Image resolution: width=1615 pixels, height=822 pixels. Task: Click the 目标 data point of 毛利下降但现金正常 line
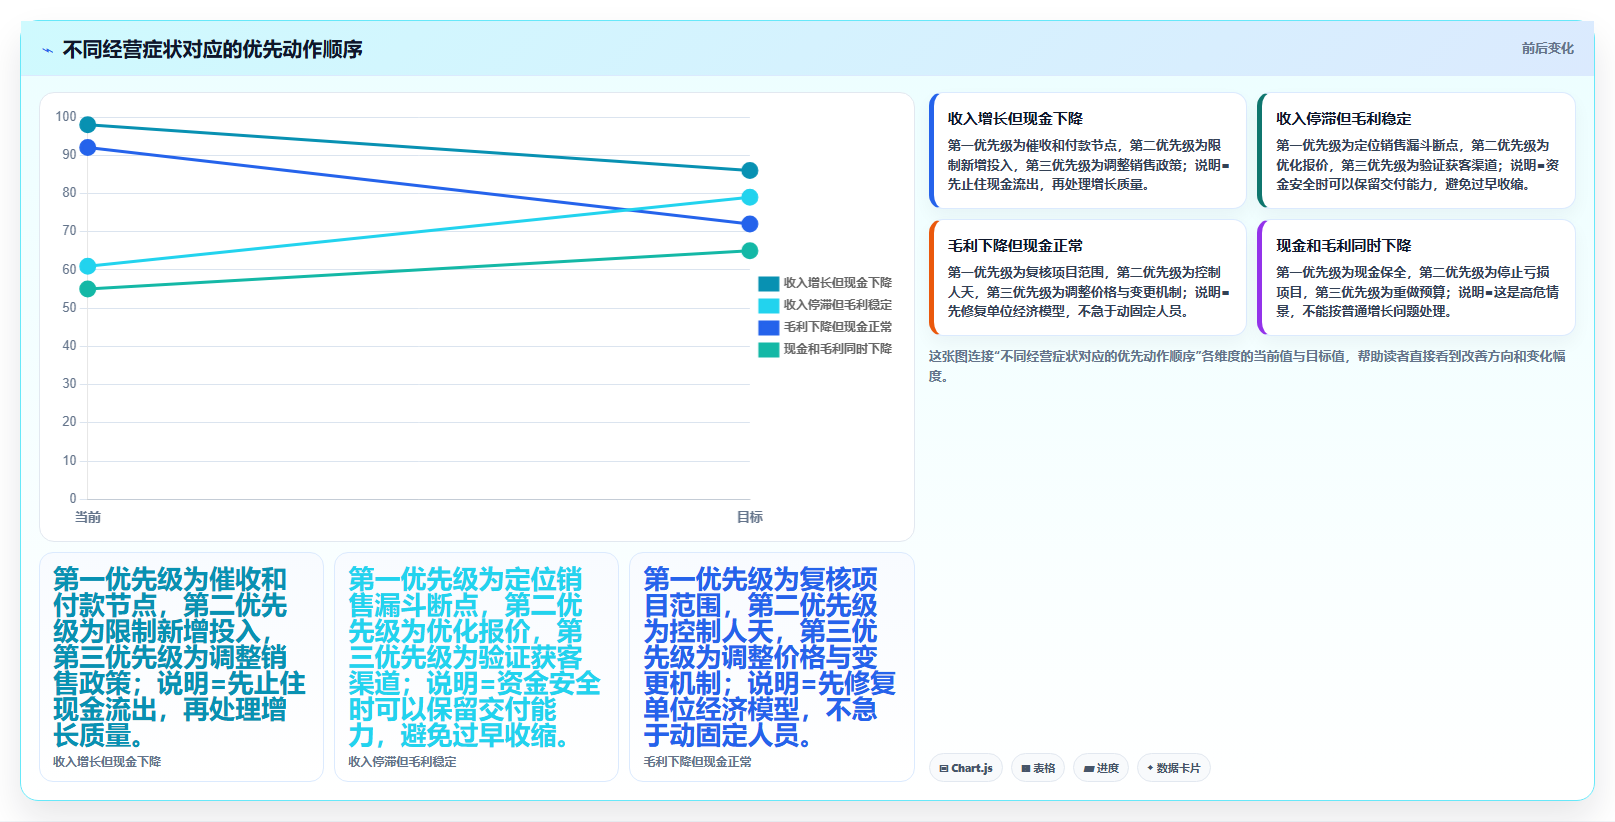click(x=750, y=224)
